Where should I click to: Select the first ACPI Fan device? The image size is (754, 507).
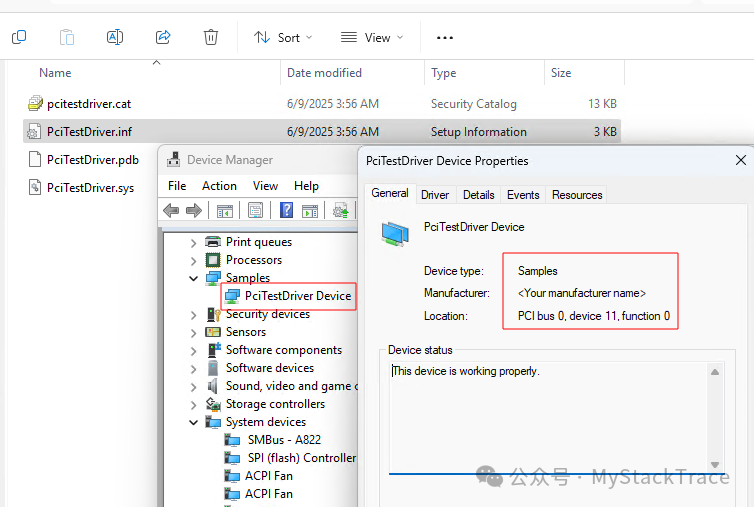coord(269,476)
